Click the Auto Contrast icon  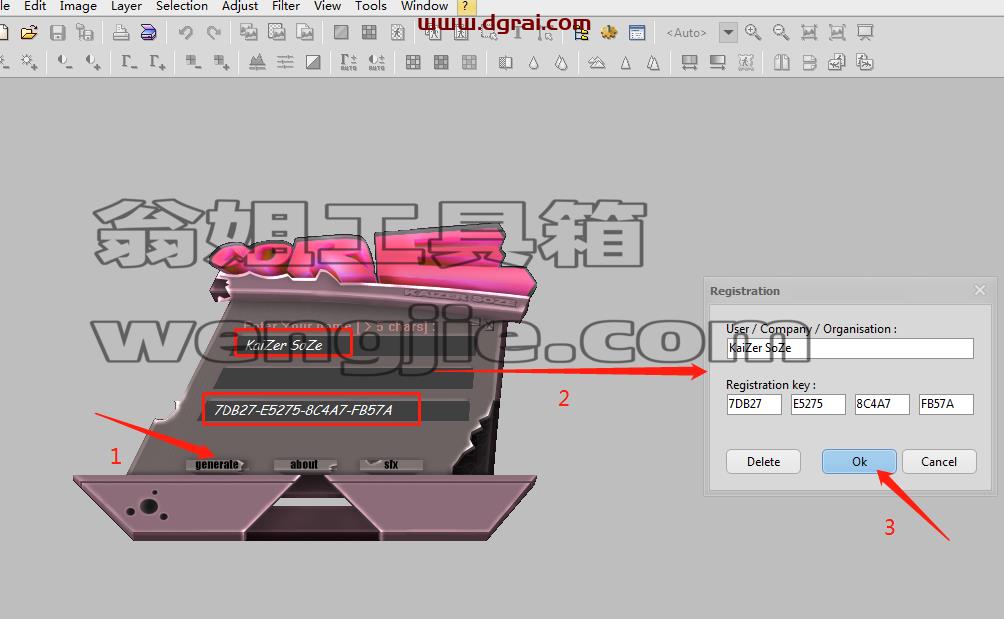[377, 62]
